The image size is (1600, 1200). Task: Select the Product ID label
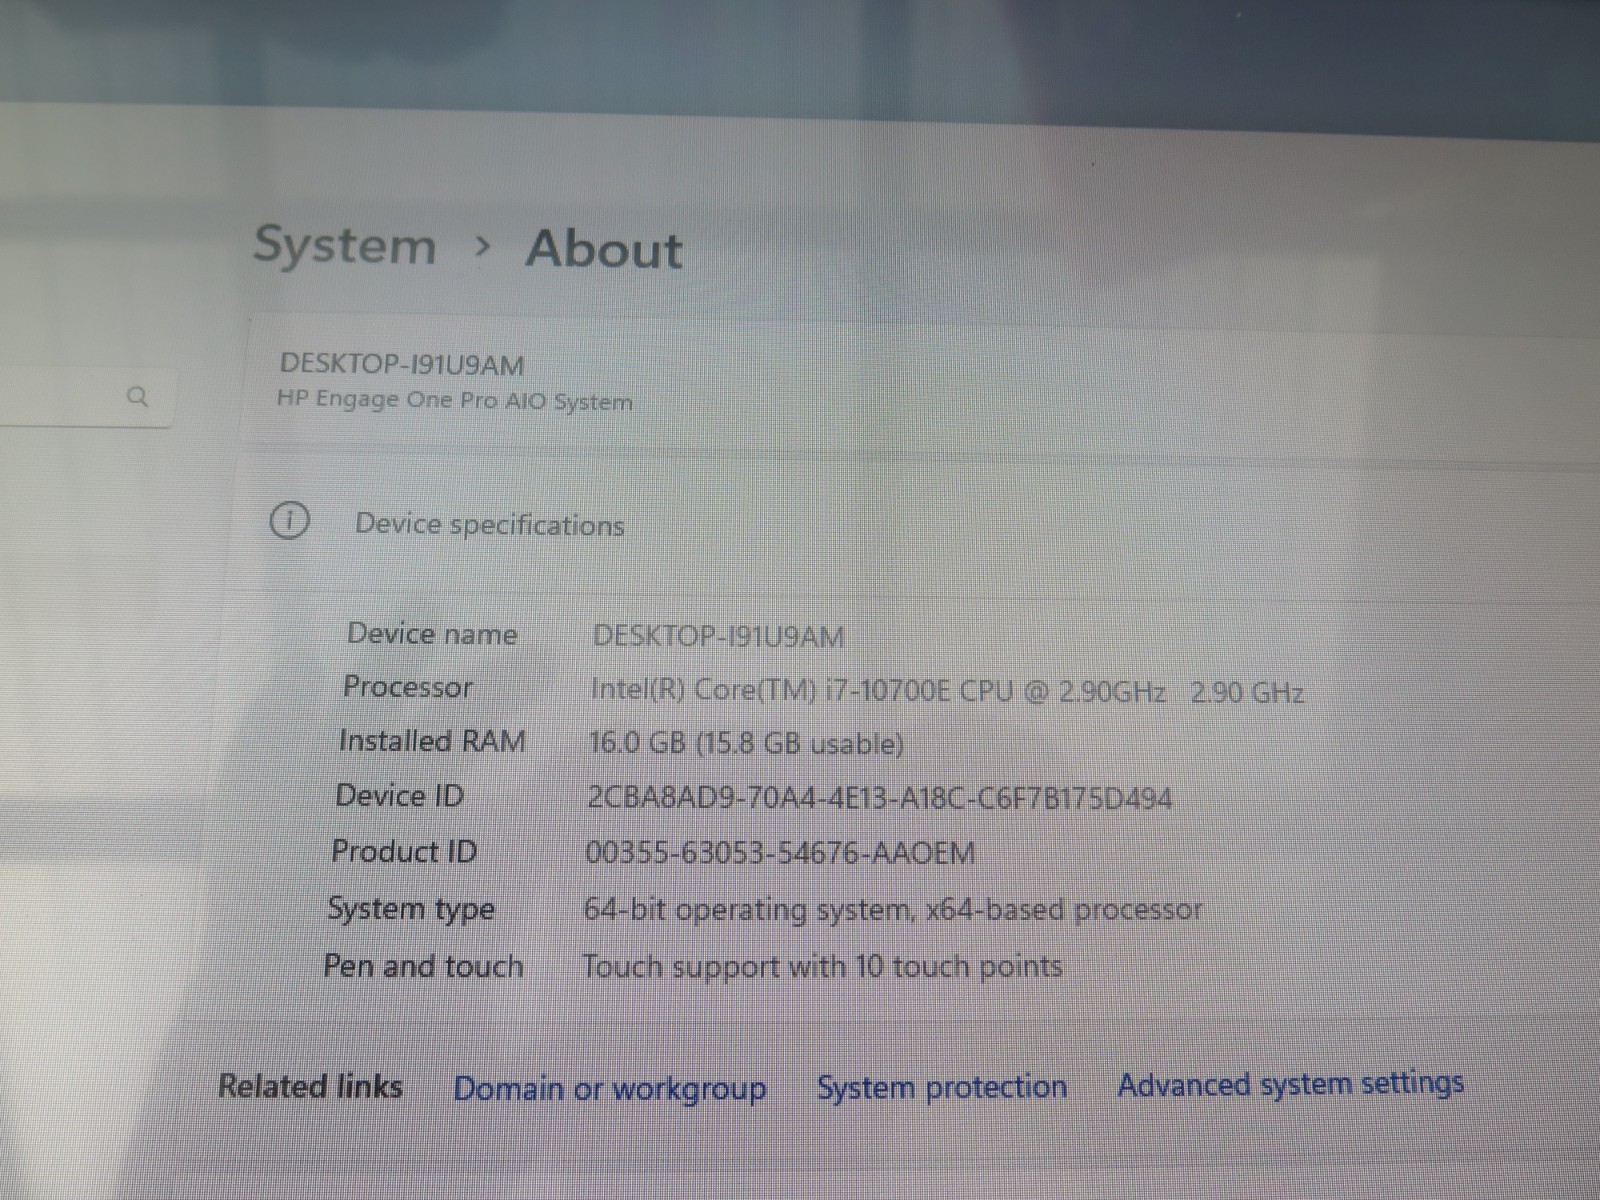(x=404, y=852)
